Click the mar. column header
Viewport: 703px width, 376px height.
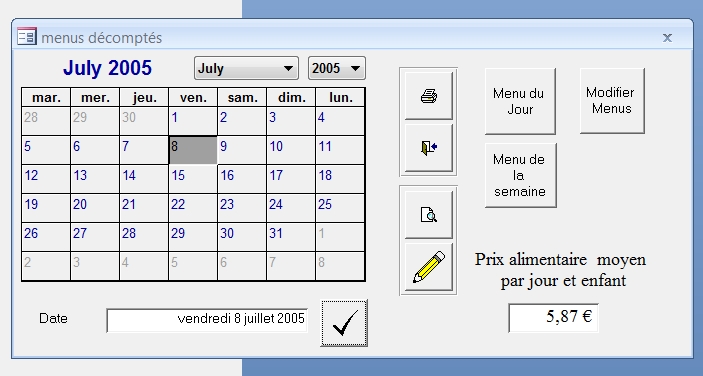click(46, 97)
